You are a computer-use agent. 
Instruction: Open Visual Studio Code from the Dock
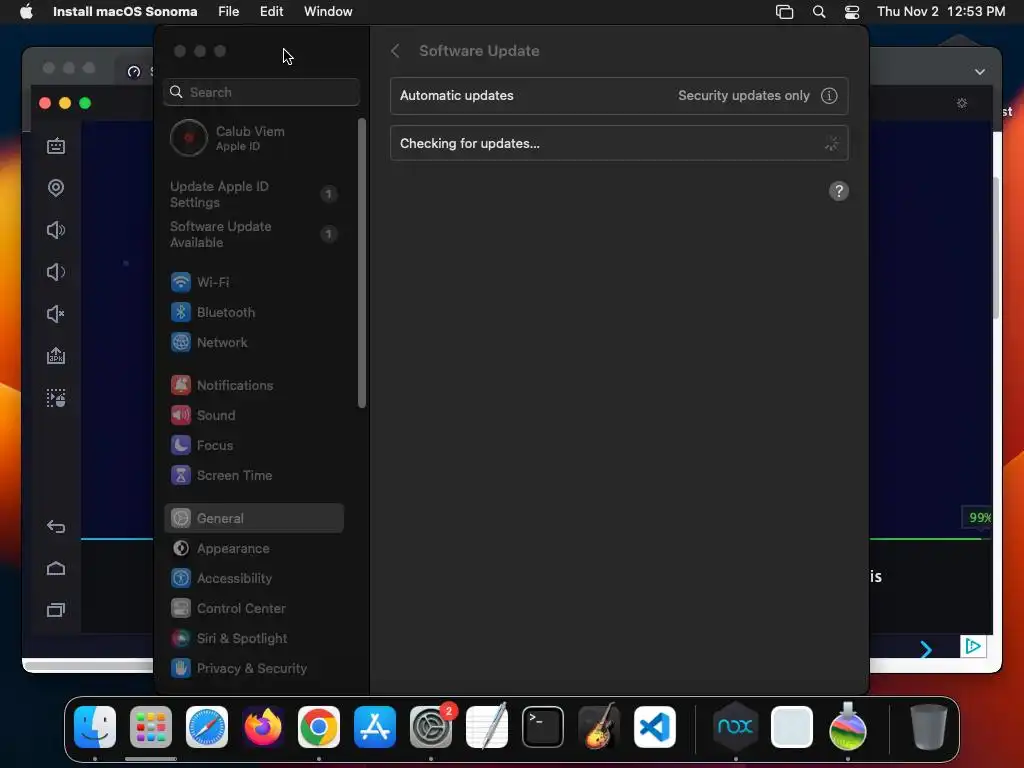654,727
